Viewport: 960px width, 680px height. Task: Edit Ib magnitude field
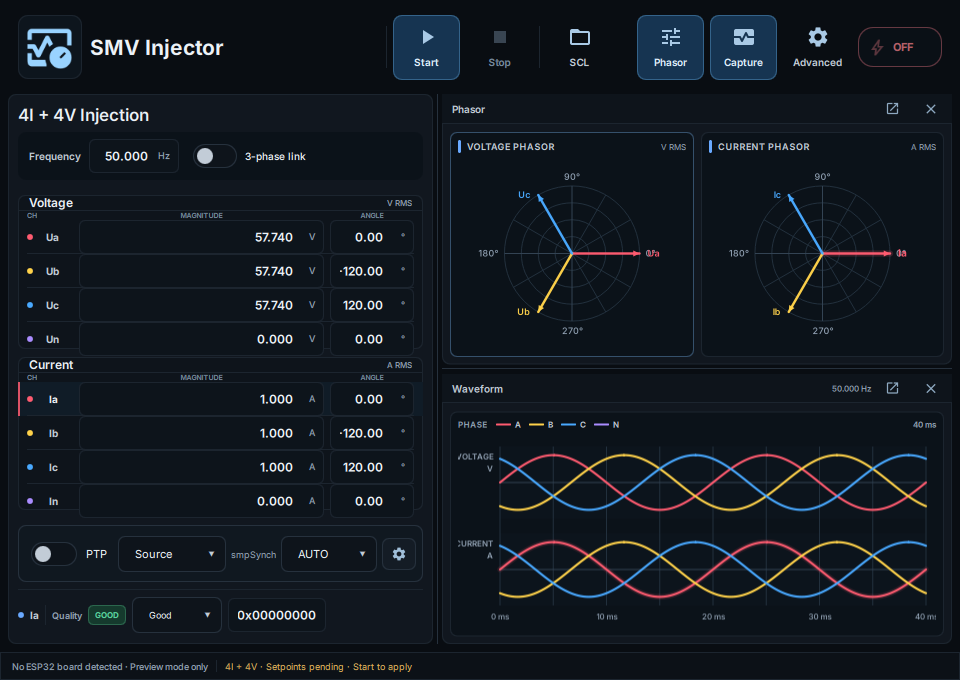202,433
